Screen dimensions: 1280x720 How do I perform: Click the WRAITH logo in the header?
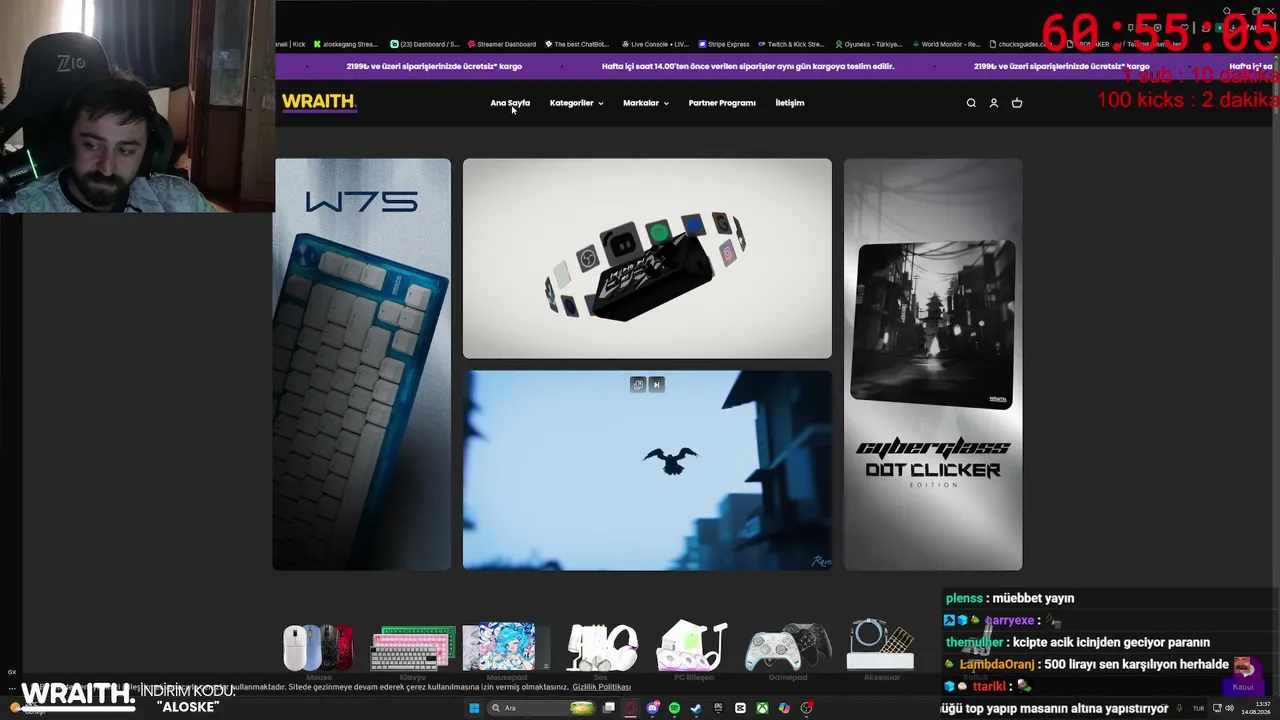click(x=319, y=102)
